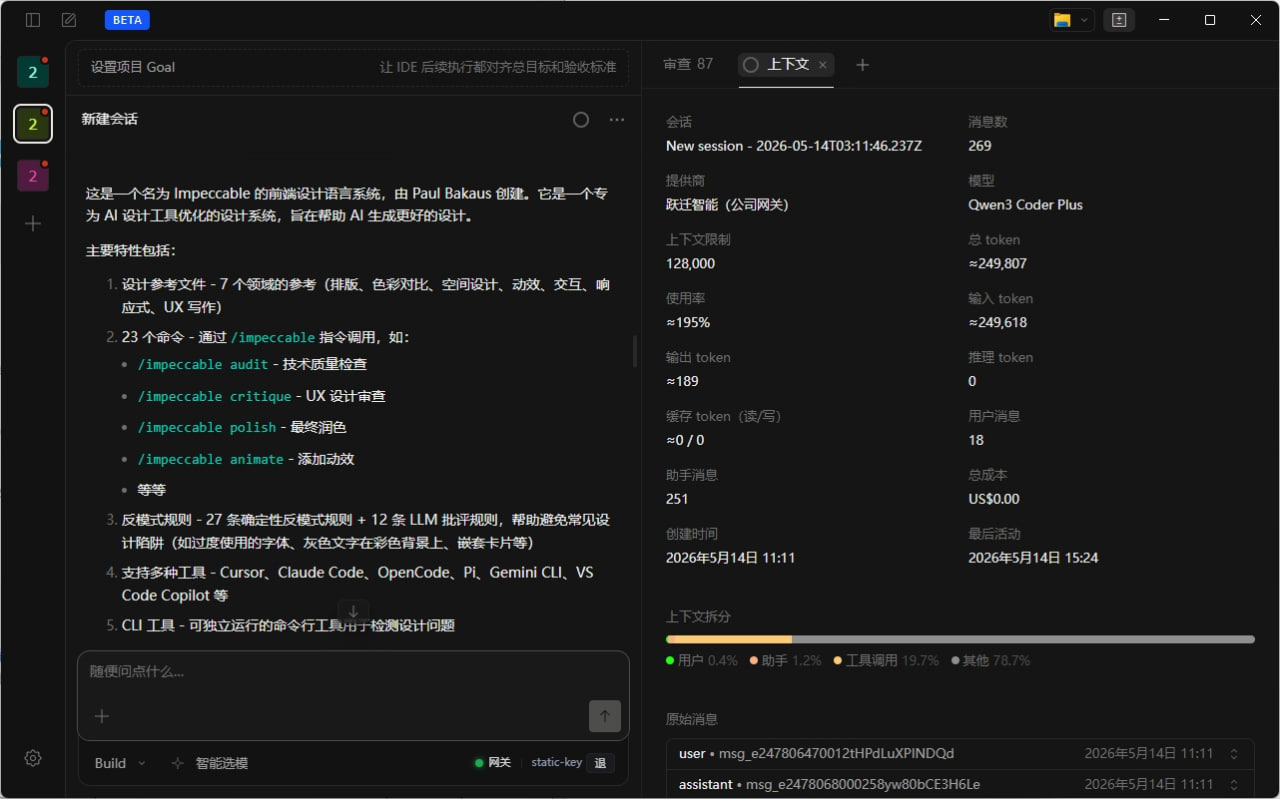This screenshot has width=1280, height=799.
Task: Add a new project with plus icon
Action: point(33,223)
